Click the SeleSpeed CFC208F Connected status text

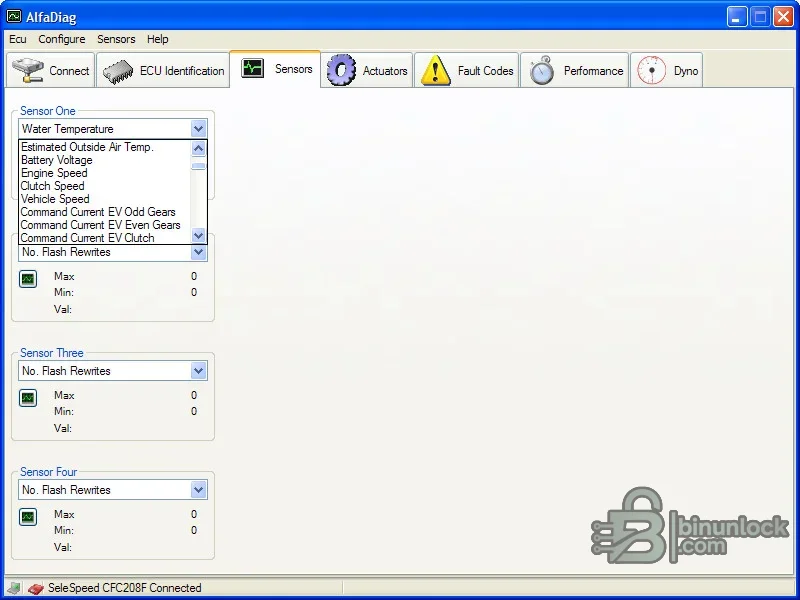click(124, 588)
